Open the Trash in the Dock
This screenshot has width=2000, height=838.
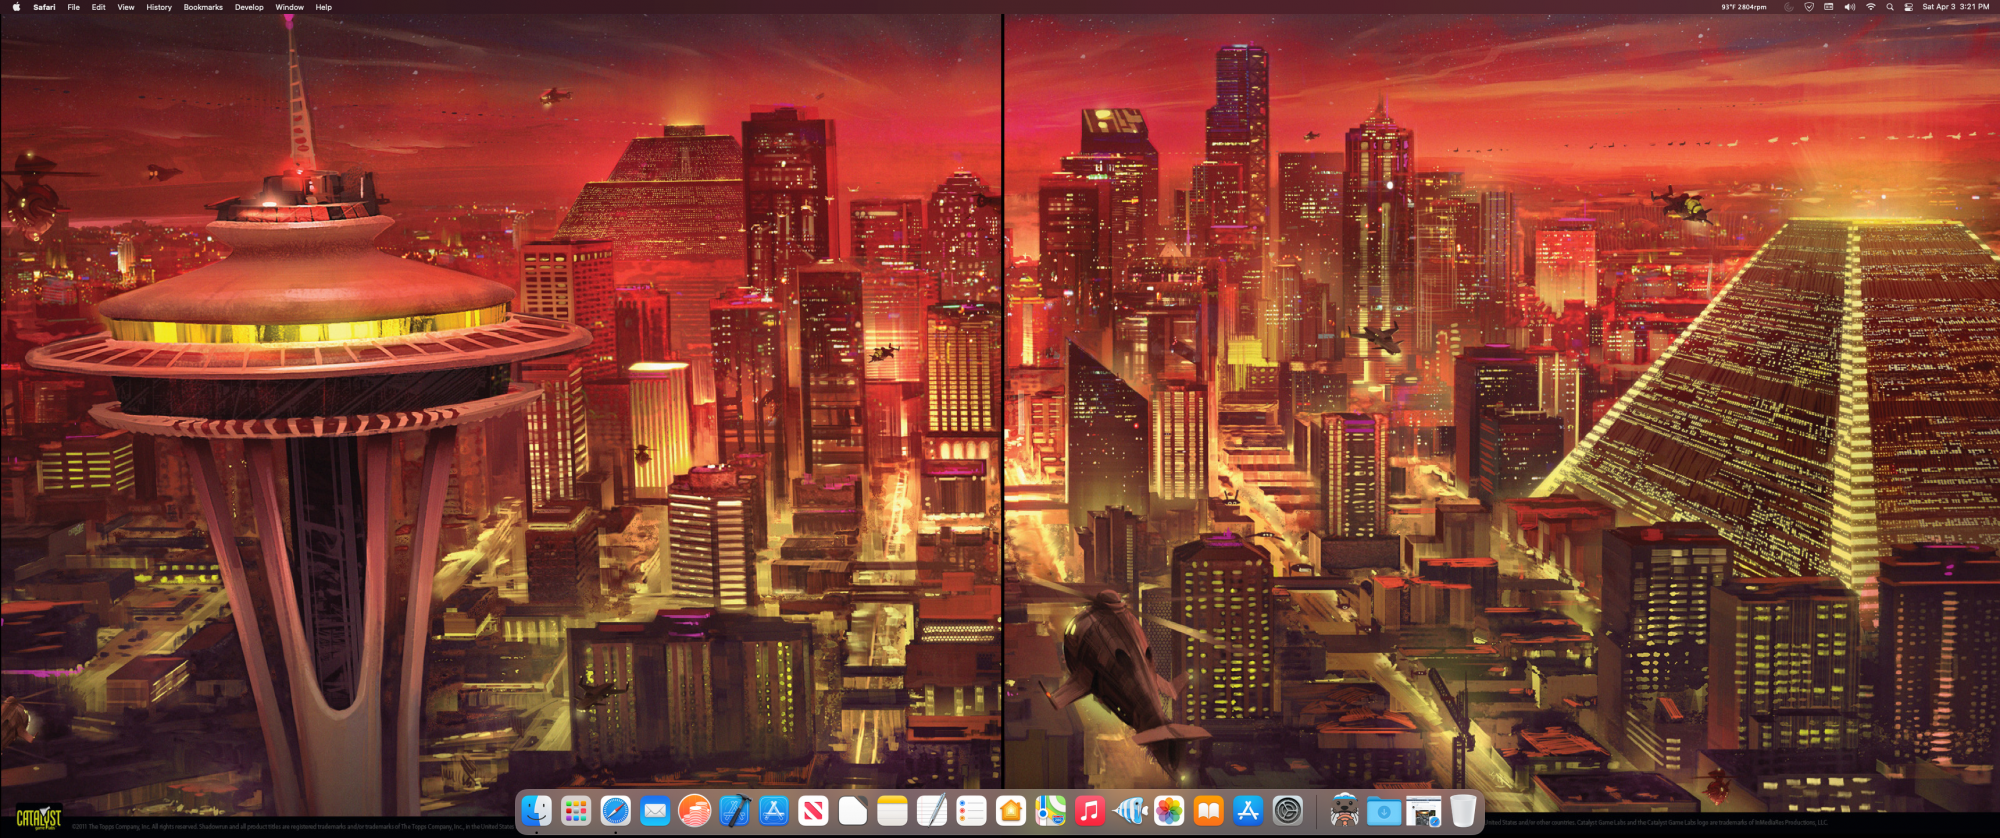[1463, 811]
